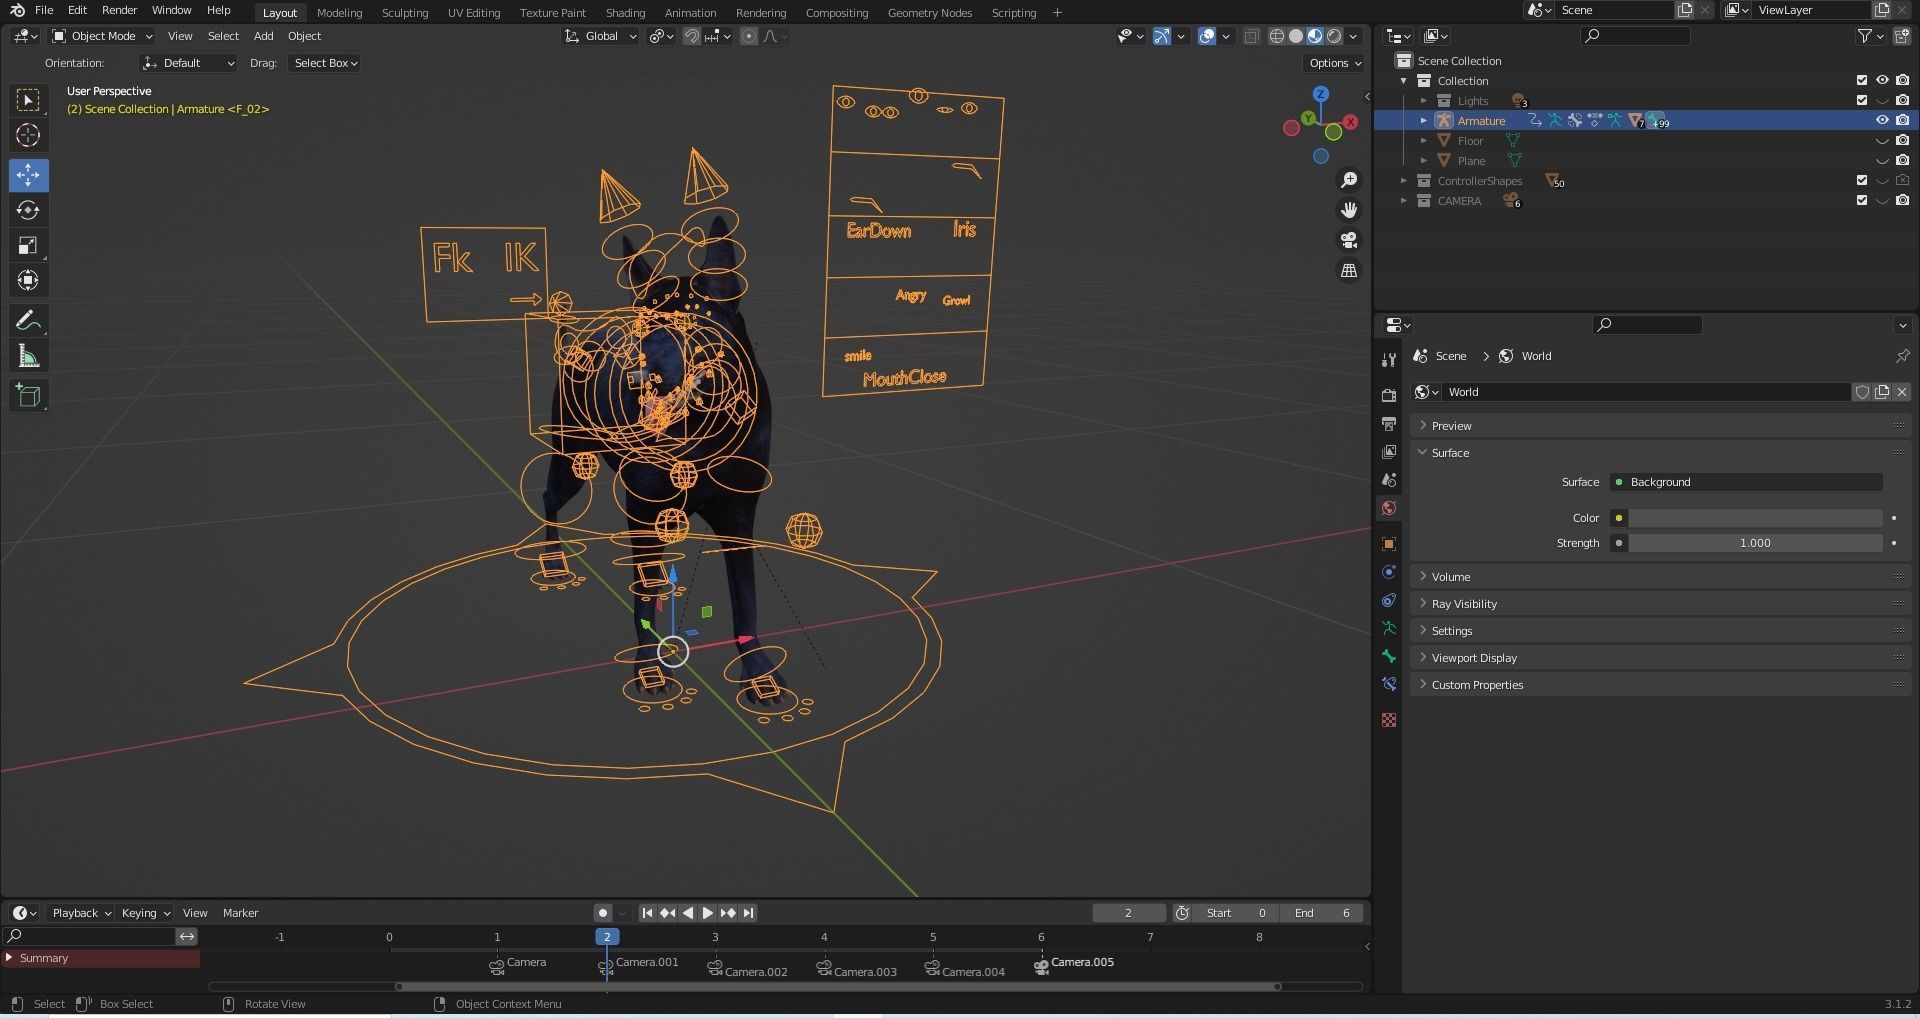Viewport: 1920px width, 1018px height.
Task: Select the Cursor tool
Action: (28, 135)
